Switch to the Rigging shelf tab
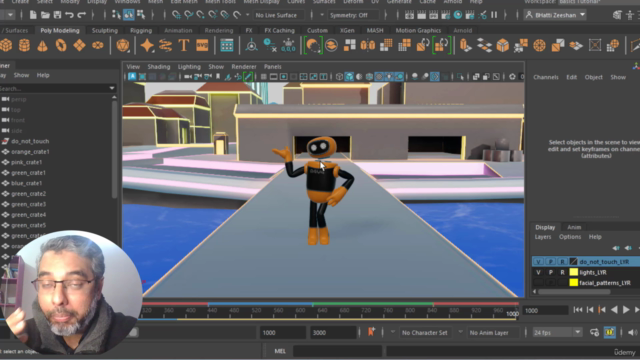 pyautogui.click(x=141, y=30)
